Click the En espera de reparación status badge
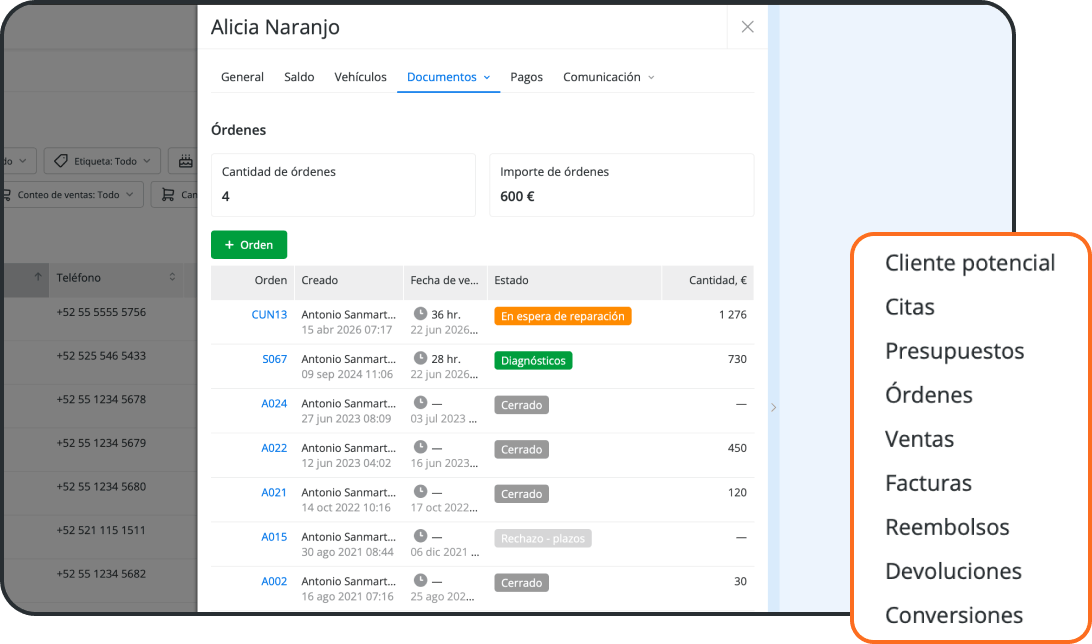 tap(563, 316)
